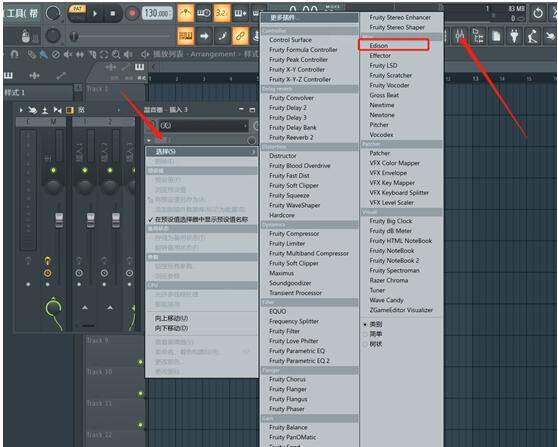Open the project info page icon

click(x=496, y=36)
